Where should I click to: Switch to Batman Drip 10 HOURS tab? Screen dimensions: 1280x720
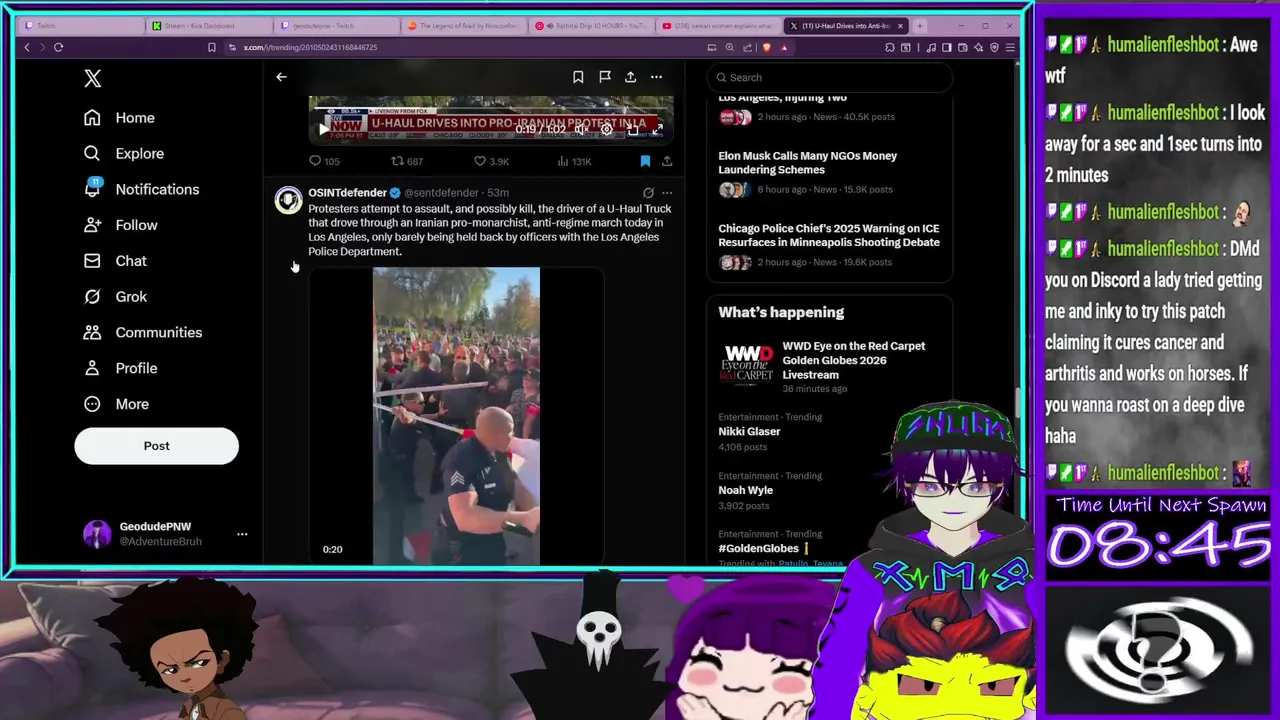[590, 26]
